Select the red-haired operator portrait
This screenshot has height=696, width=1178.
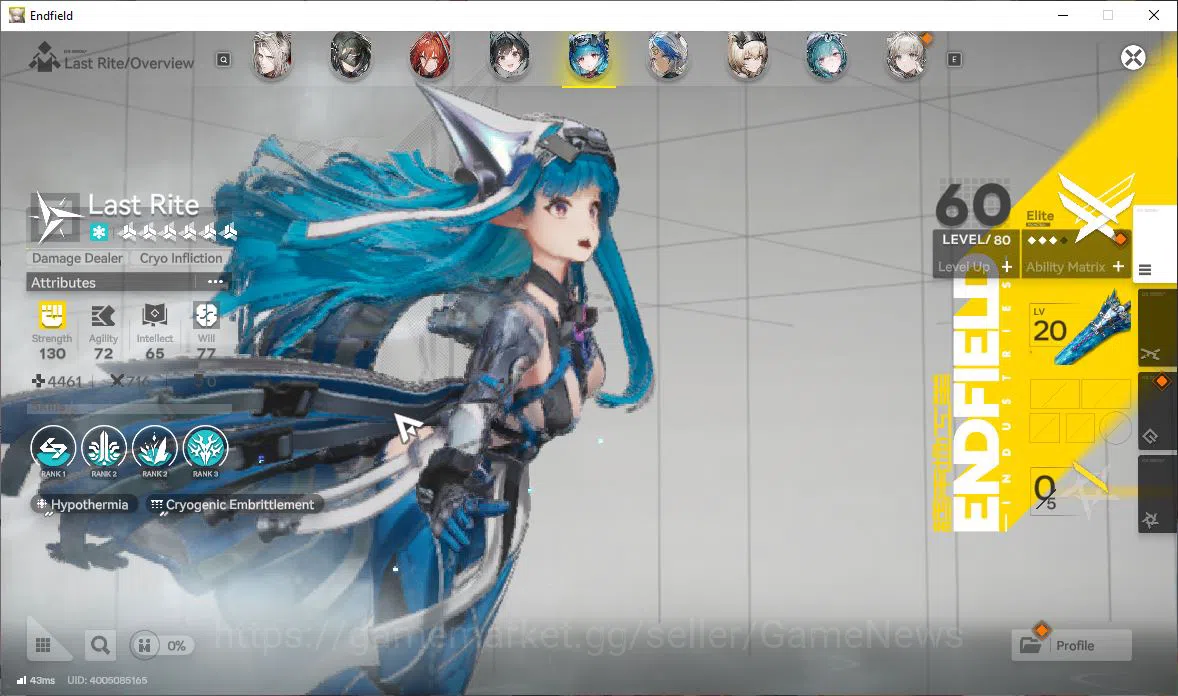(430, 56)
